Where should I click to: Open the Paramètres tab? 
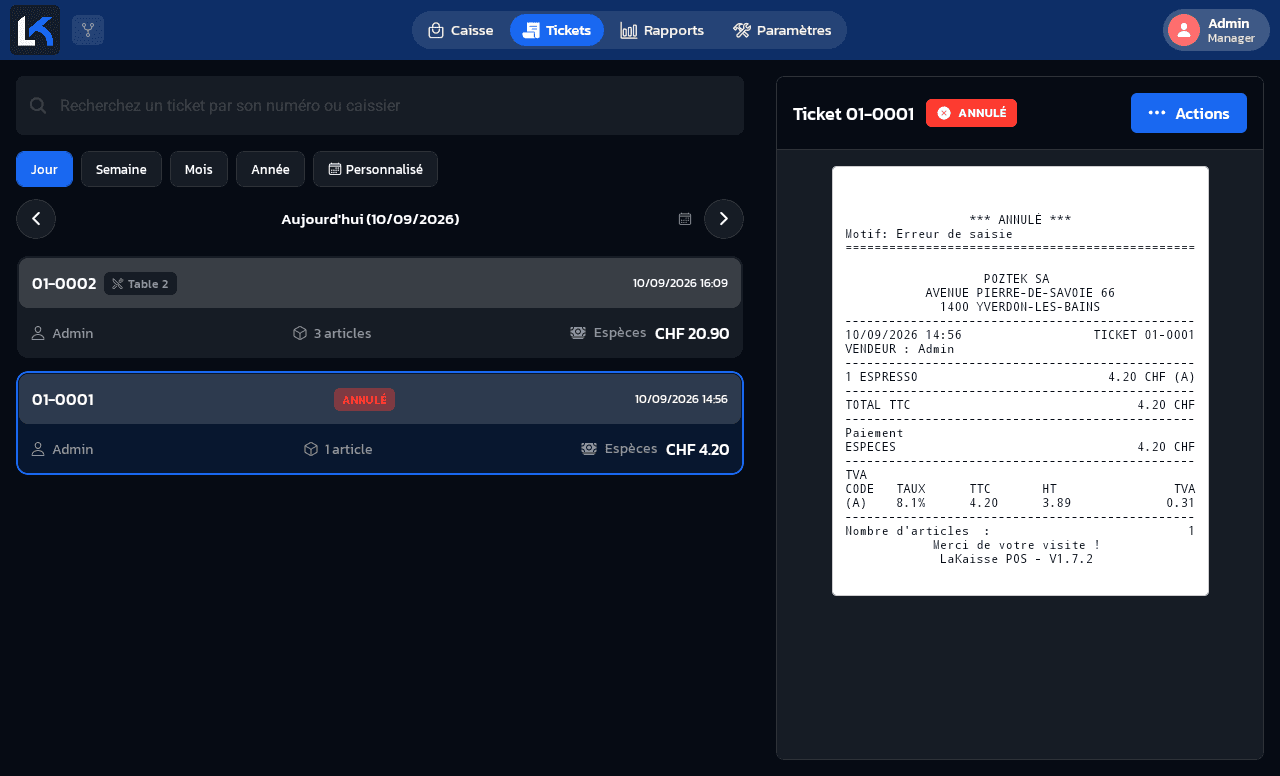point(782,30)
